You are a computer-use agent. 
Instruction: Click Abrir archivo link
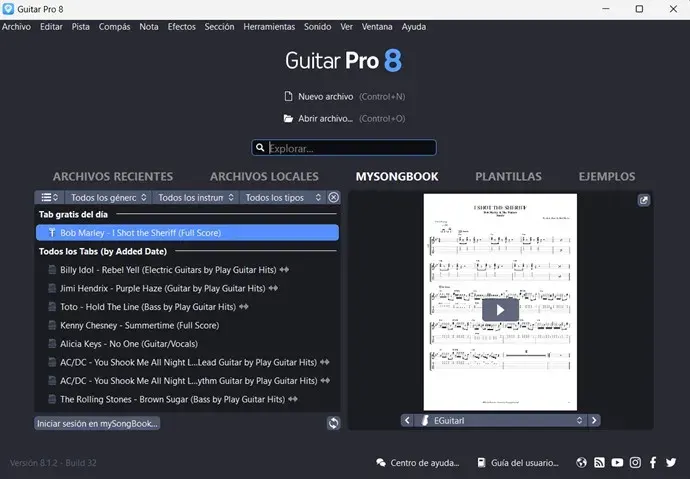point(326,118)
